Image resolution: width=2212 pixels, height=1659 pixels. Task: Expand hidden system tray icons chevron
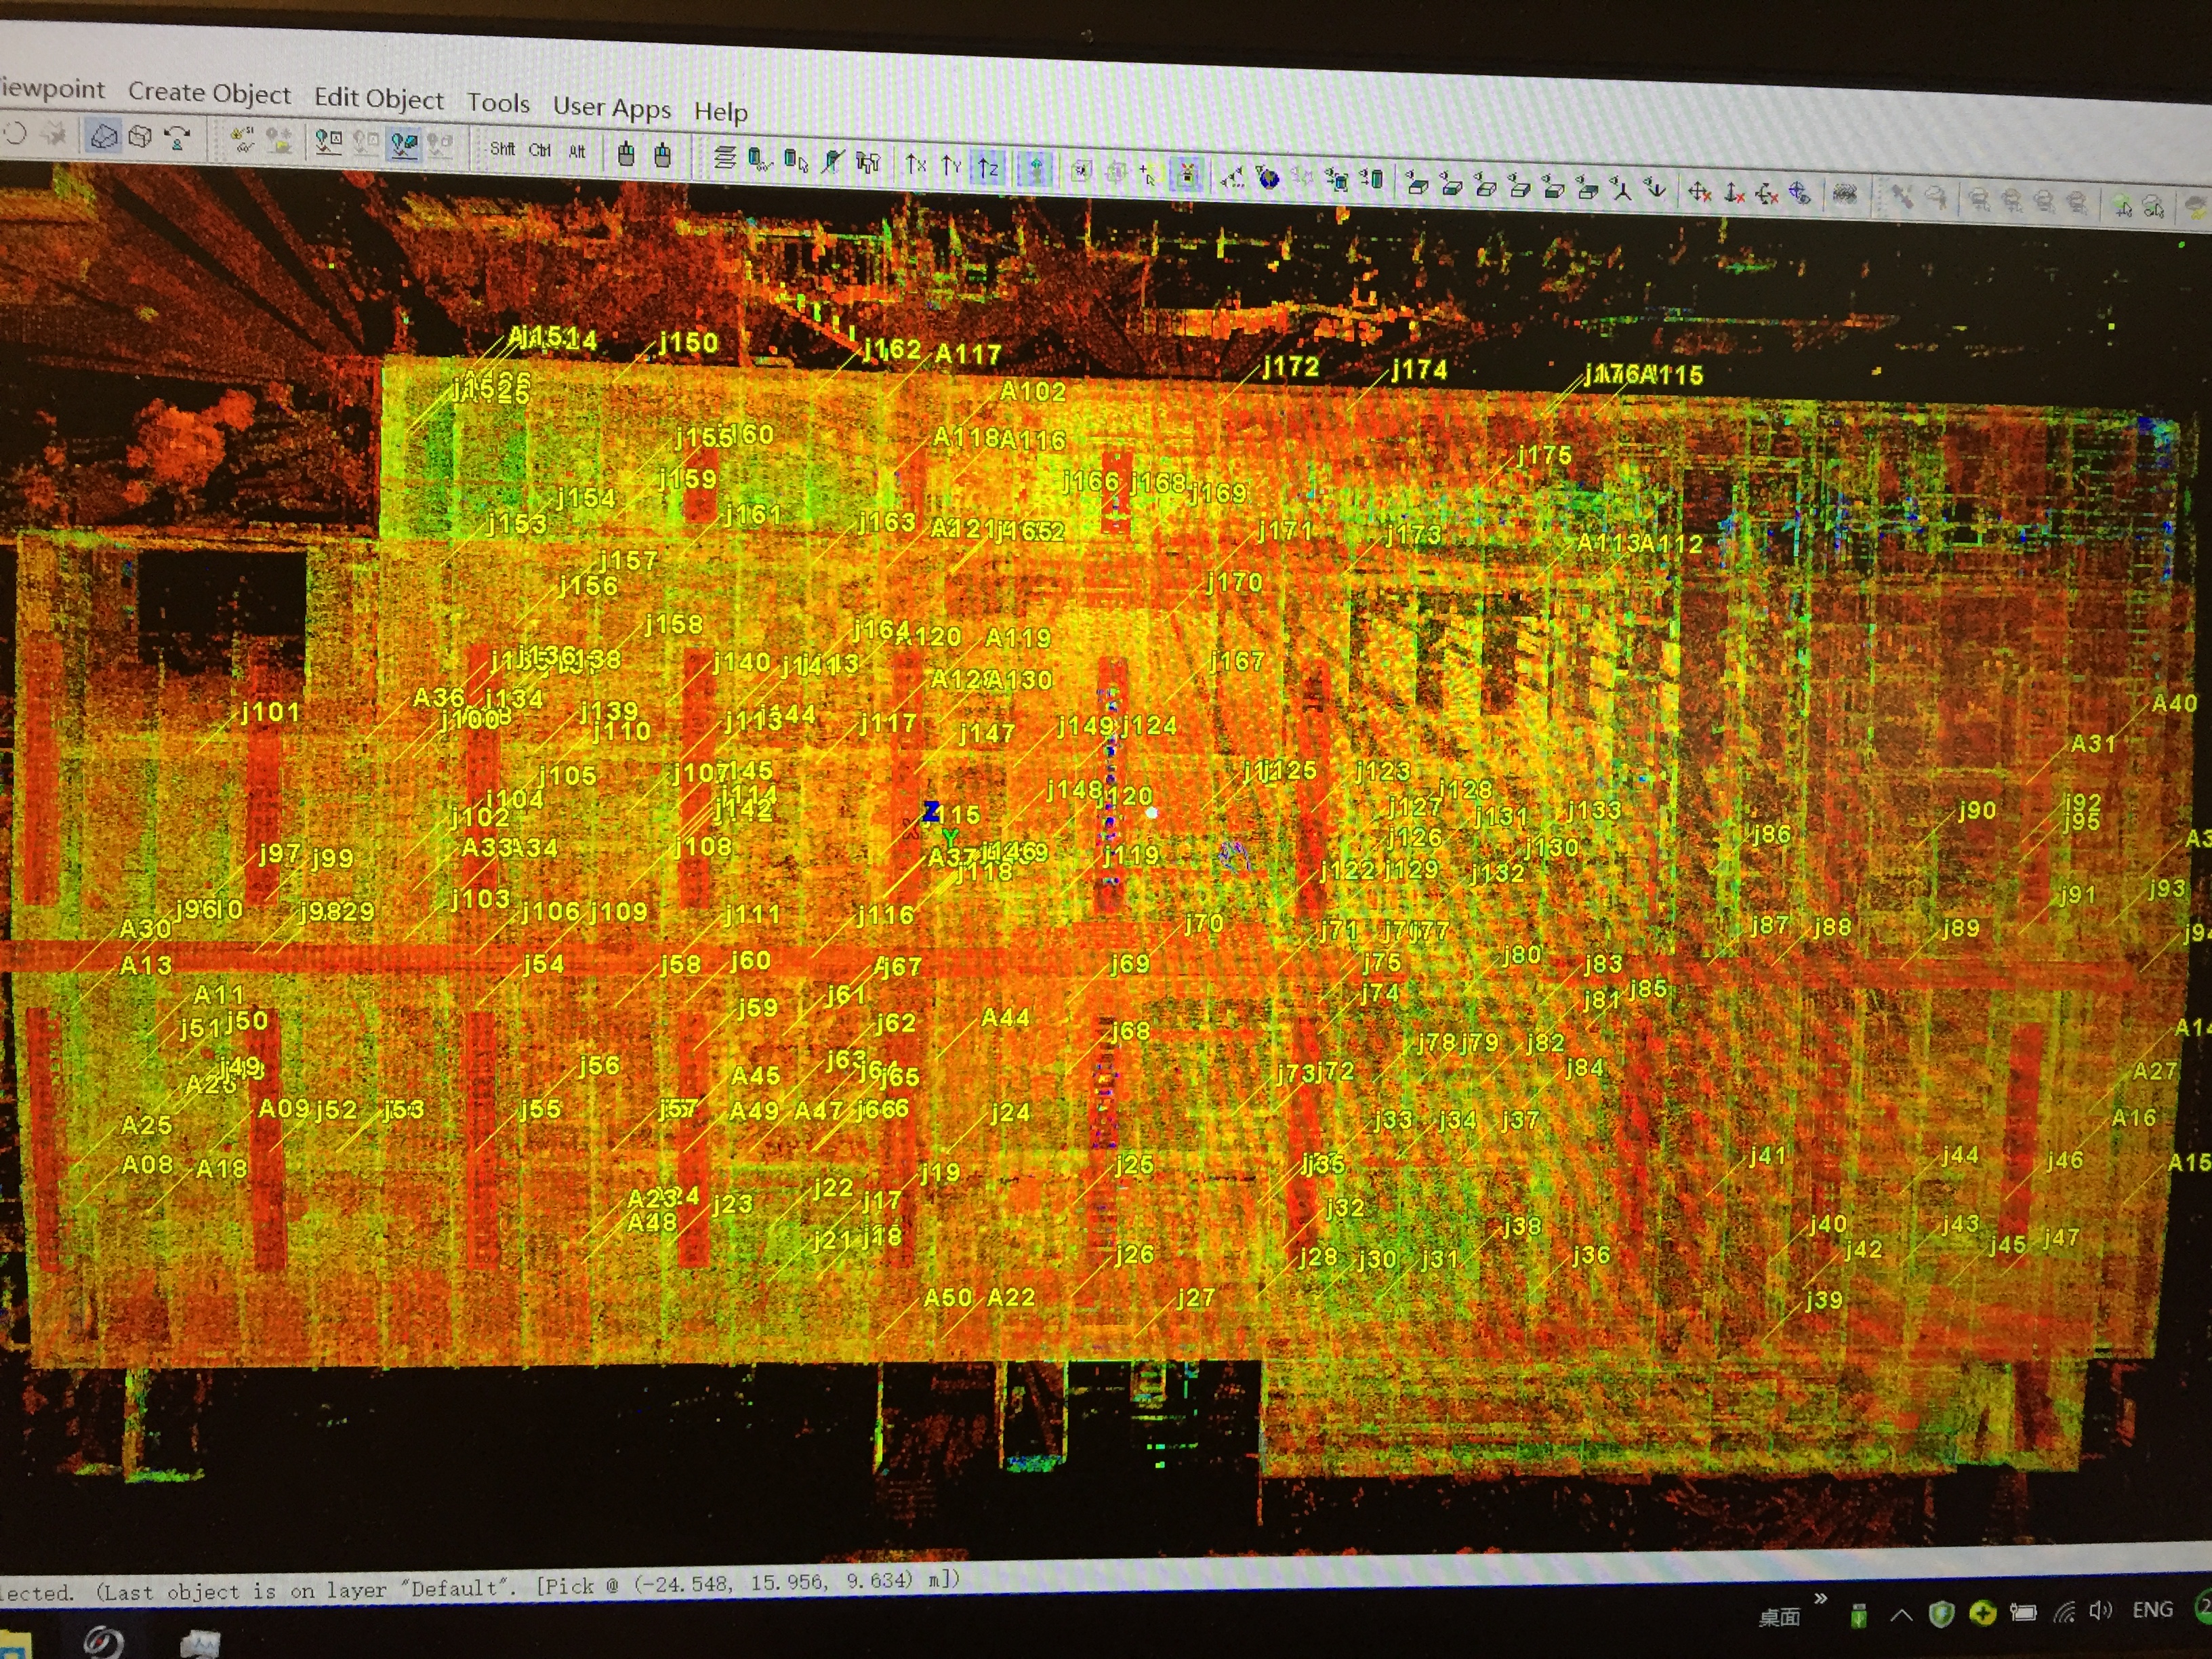(x=1901, y=1615)
